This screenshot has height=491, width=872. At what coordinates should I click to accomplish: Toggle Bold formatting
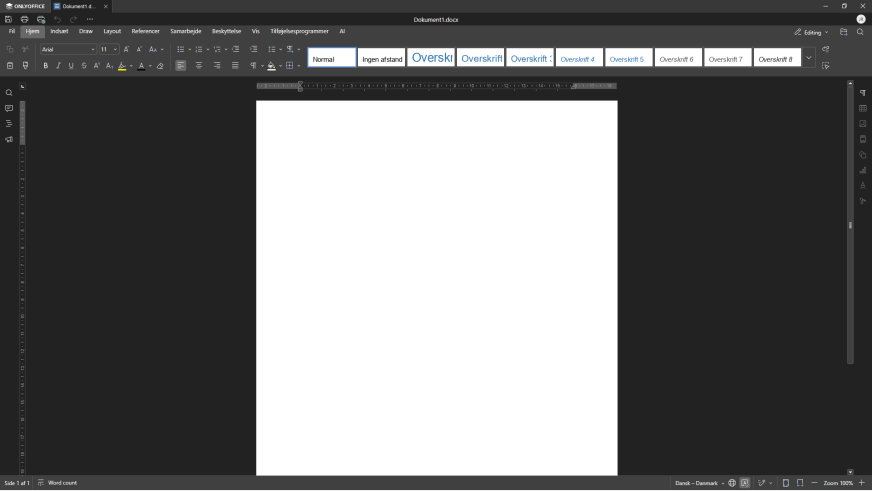(x=45, y=66)
